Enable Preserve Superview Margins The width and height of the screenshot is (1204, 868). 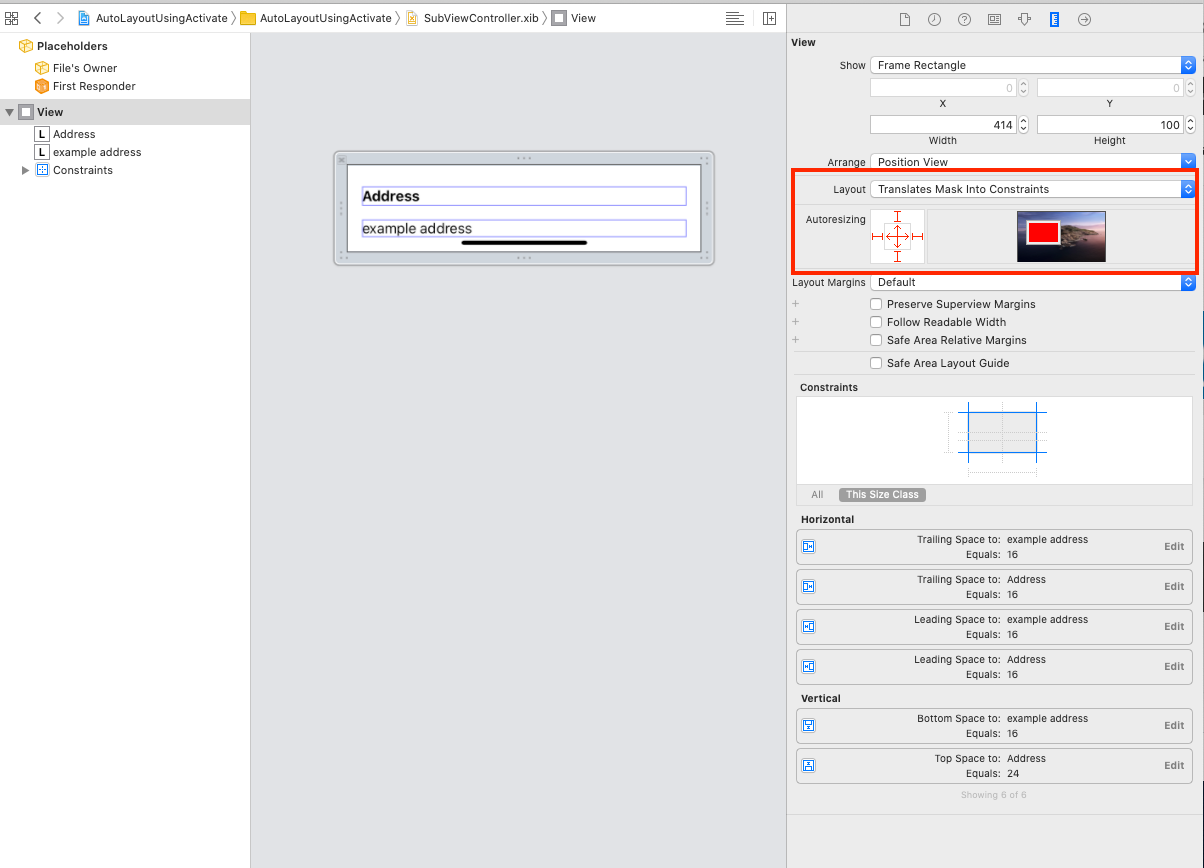(x=876, y=304)
